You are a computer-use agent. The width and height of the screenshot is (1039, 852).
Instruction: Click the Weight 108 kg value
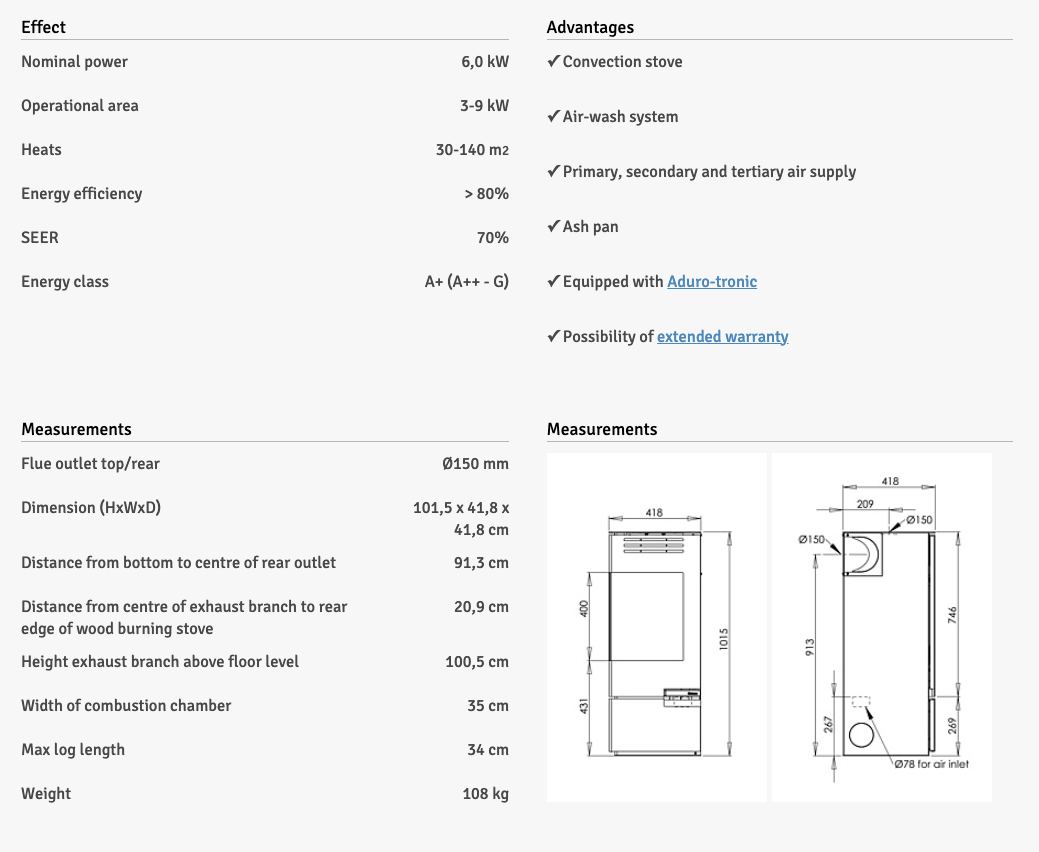(485, 794)
